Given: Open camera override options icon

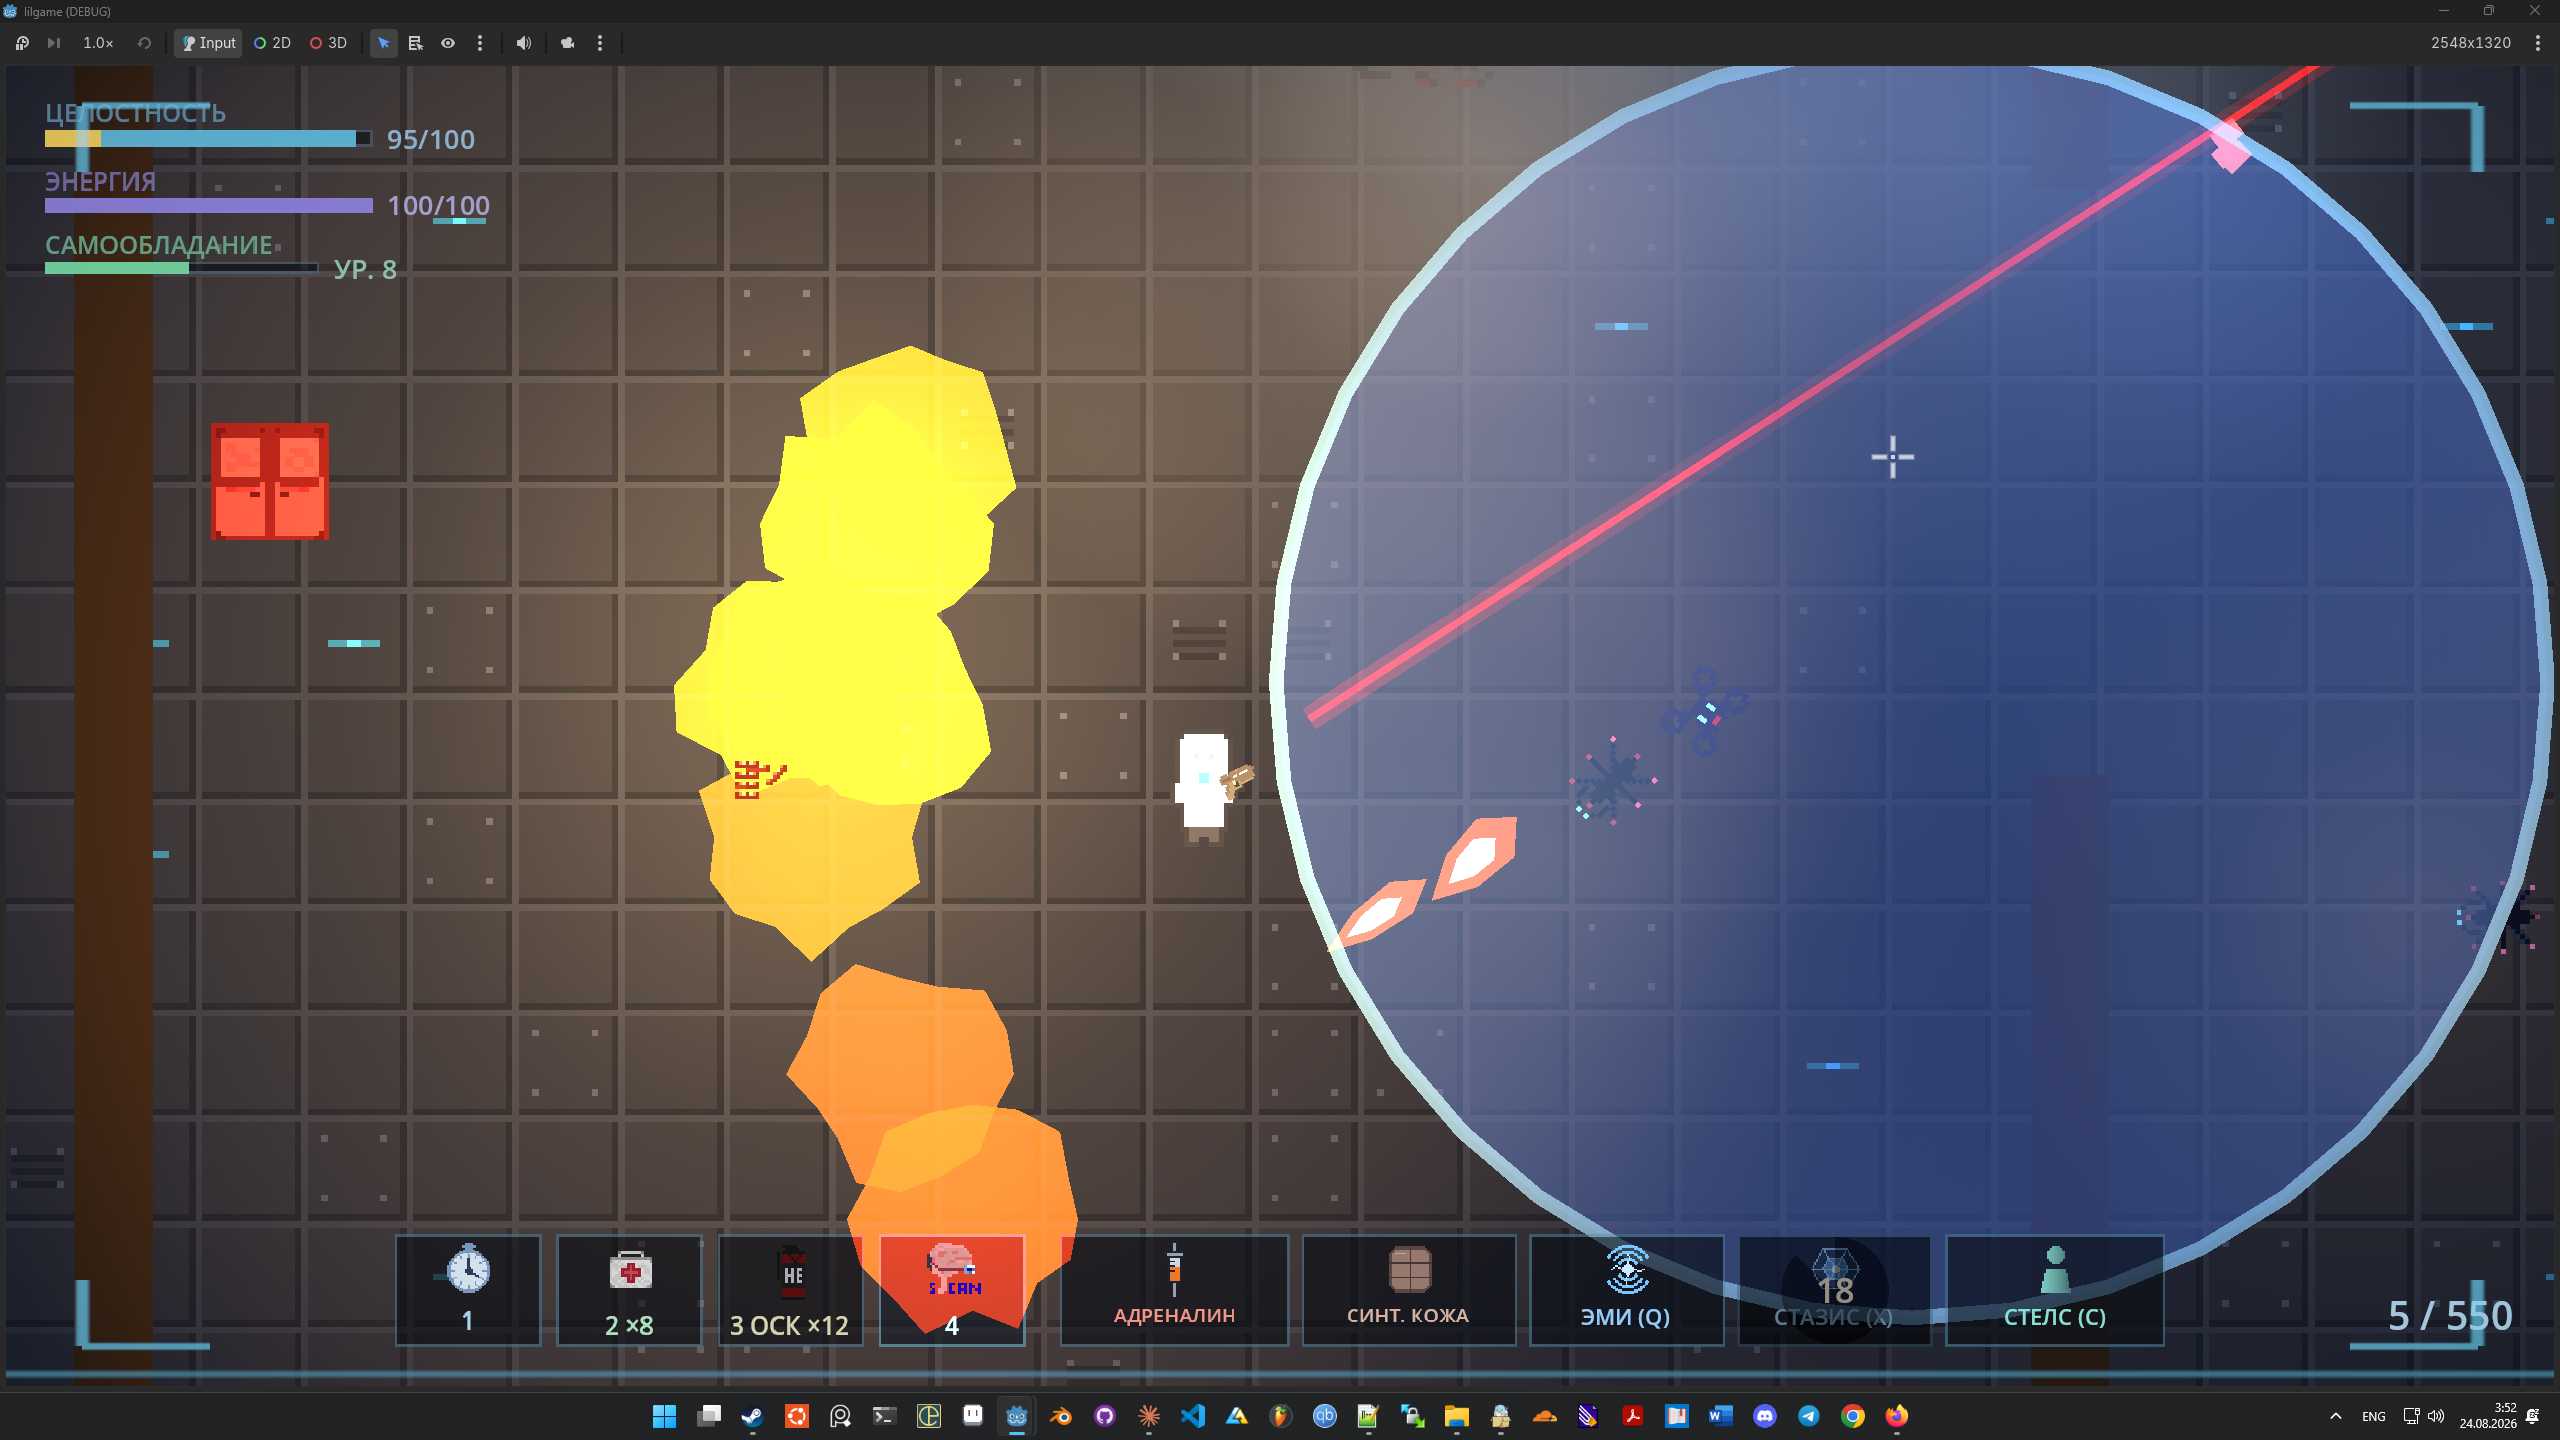Looking at the screenshot, I should click(567, 43).
